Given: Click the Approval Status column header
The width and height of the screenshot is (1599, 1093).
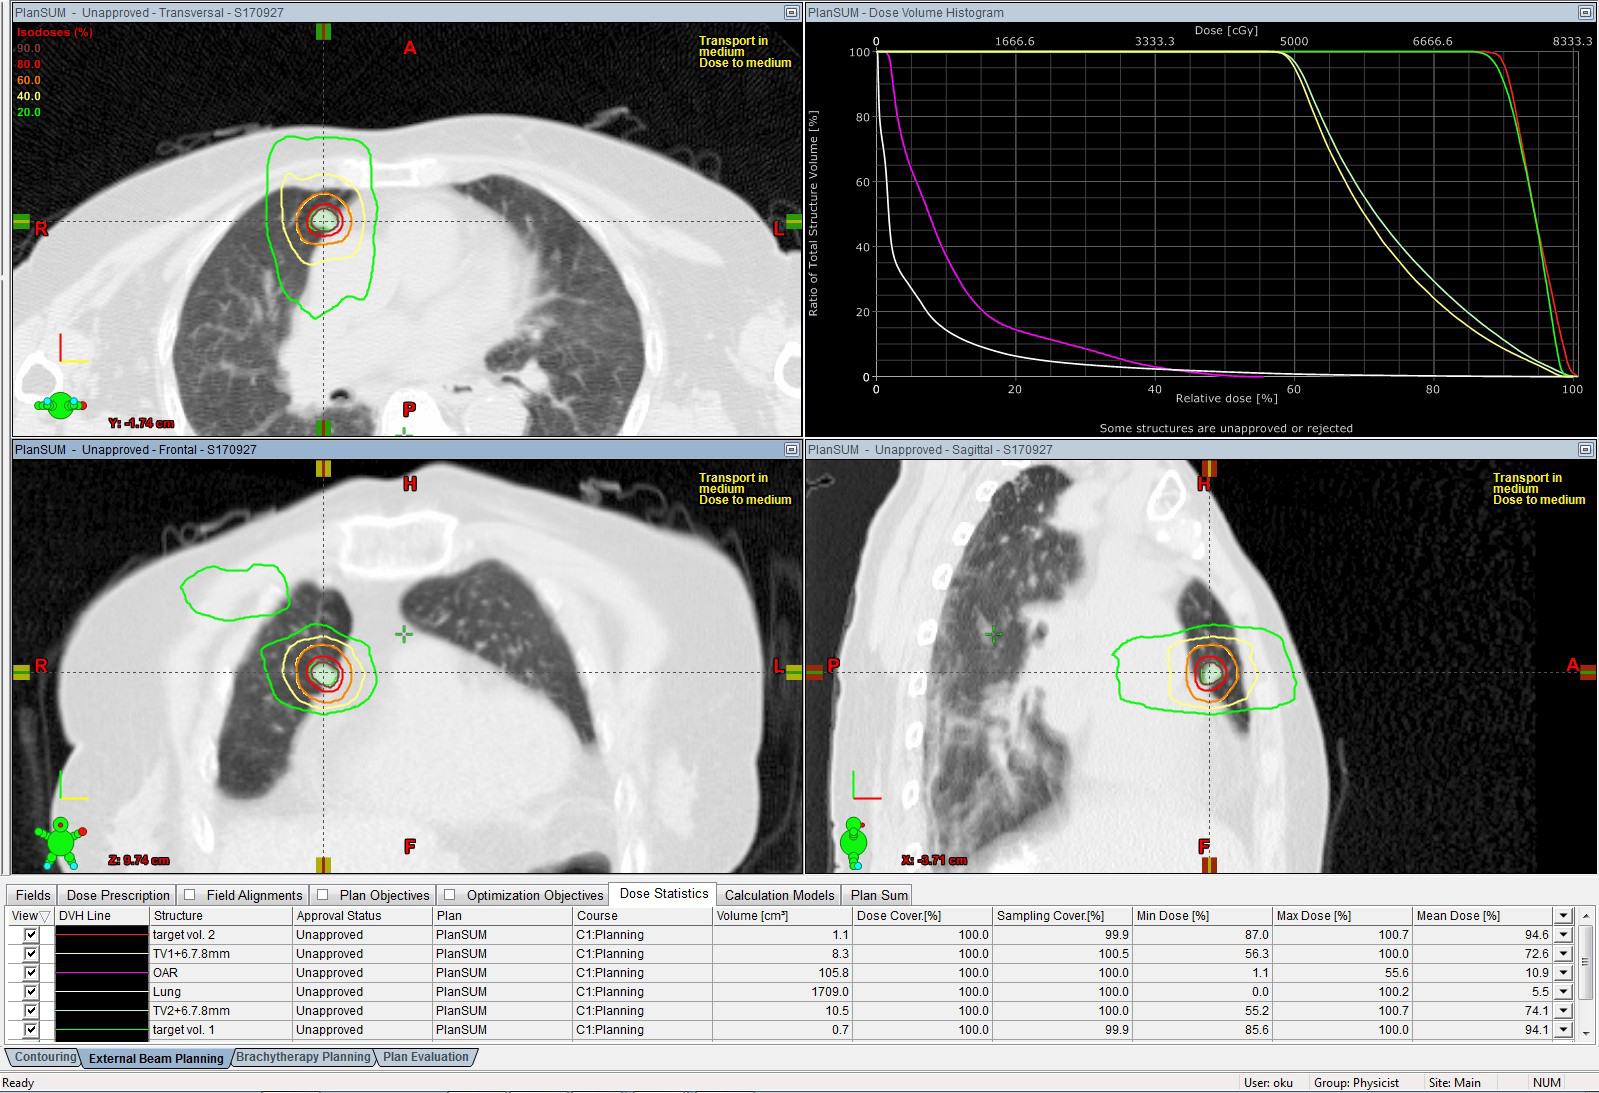Looking at the screenshot, I should click(362, 916).
